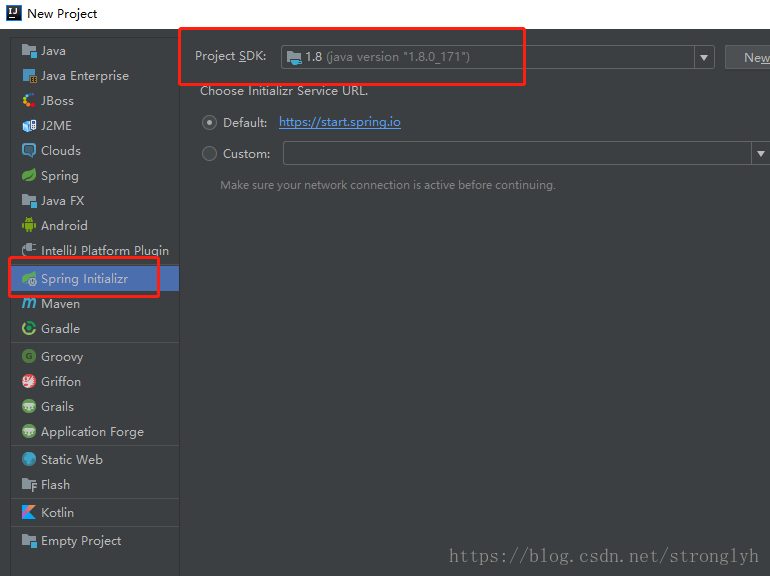Select the Clouds label
This screenshot has width=770, height=576.
pos(61,150)
